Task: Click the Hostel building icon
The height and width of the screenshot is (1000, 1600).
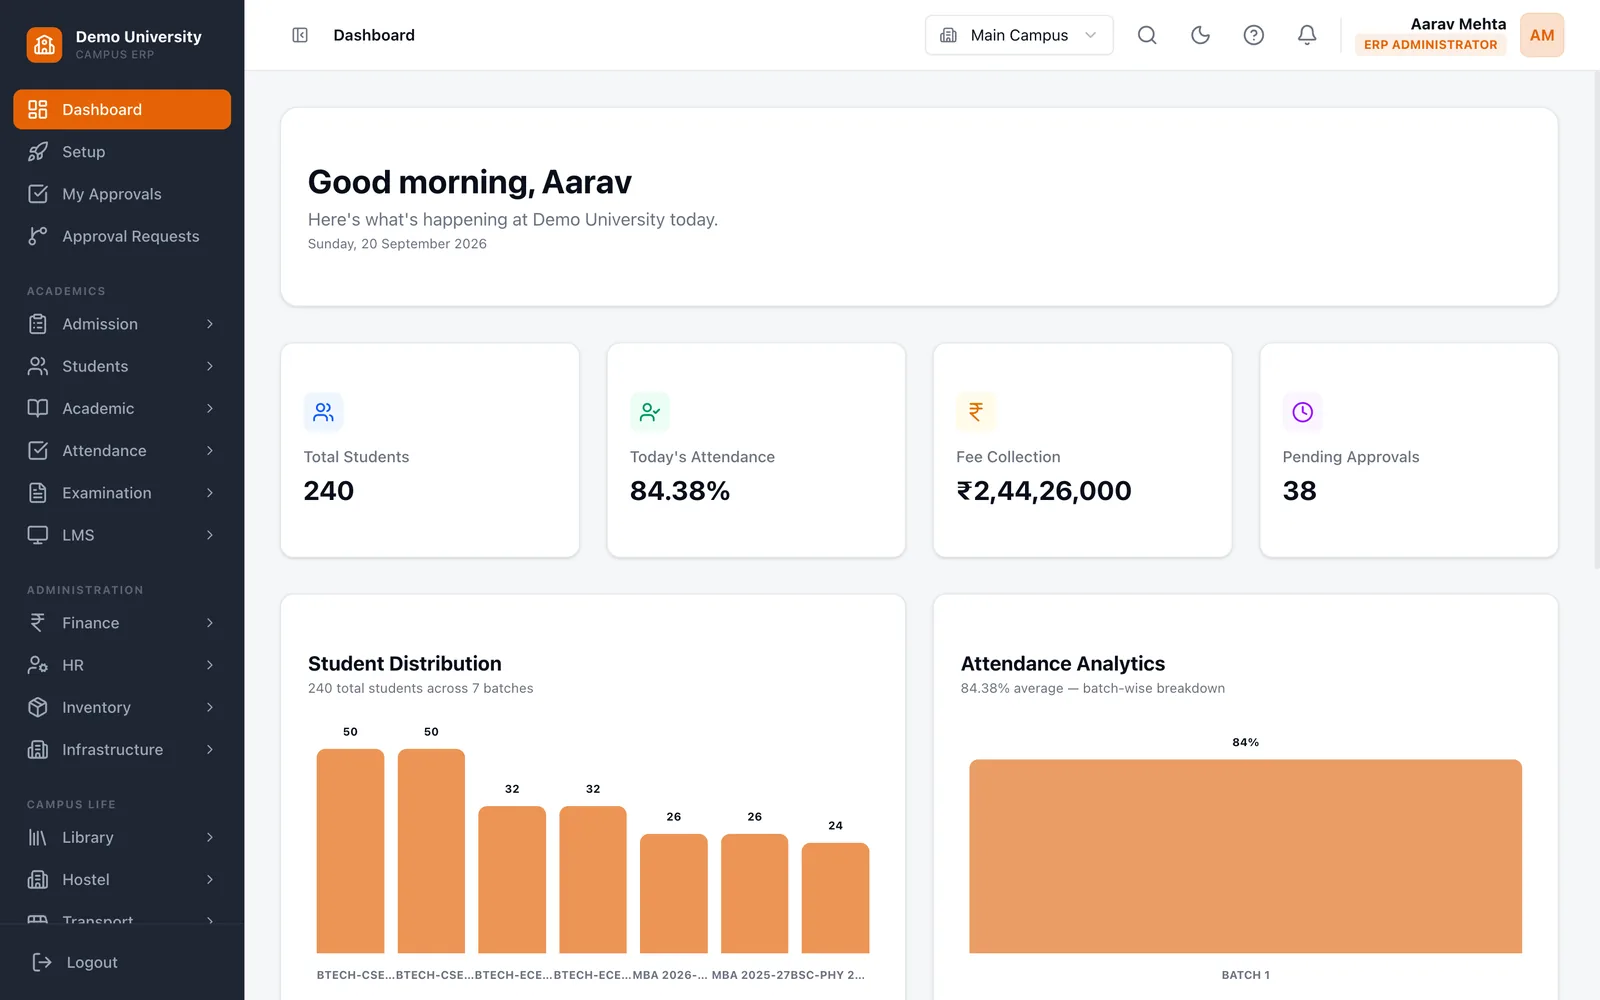Action: coord(38,879)
